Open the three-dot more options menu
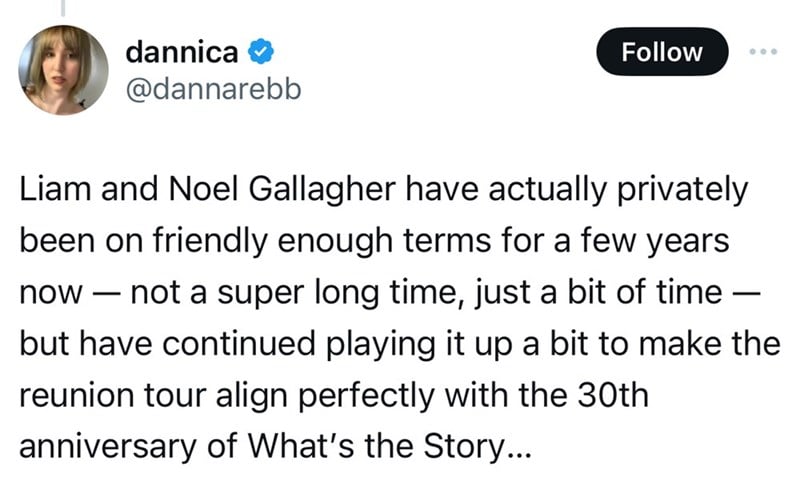Viewport: 800px width, 482px height. (762, 51)
